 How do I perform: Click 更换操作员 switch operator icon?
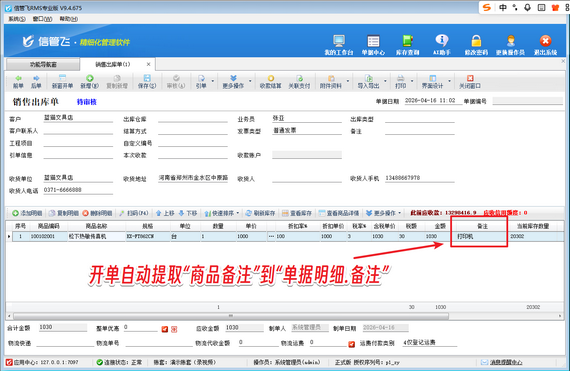pyautogui.click(x=510, y=45)
